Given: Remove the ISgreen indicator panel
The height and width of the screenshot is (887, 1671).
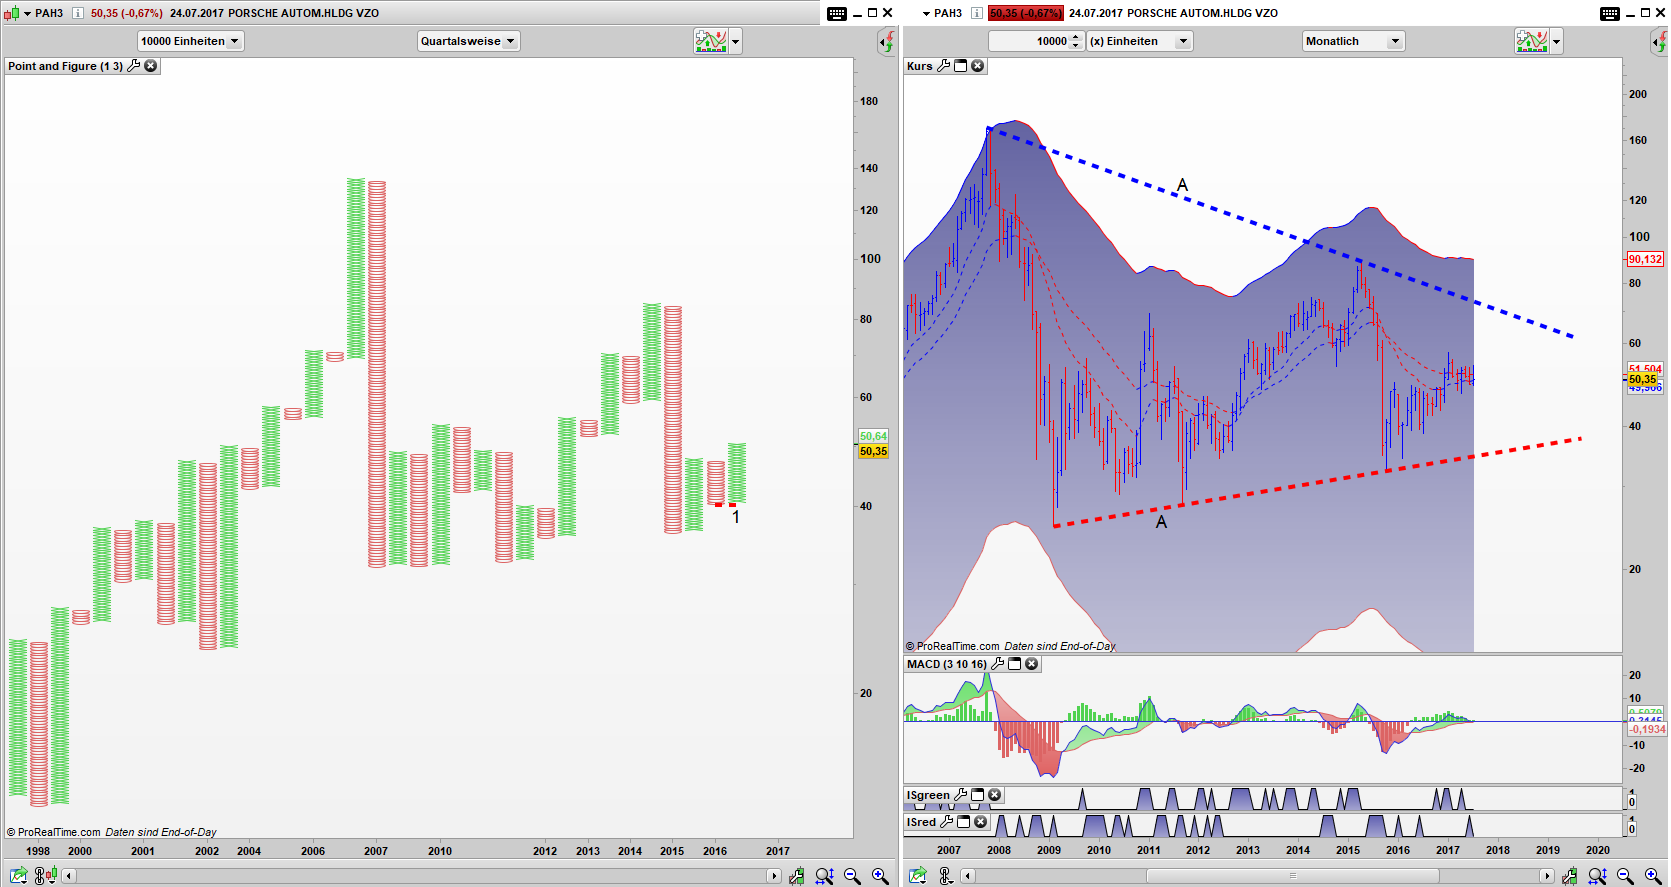Looking at the screenshot, I should [x=995, y=795].
